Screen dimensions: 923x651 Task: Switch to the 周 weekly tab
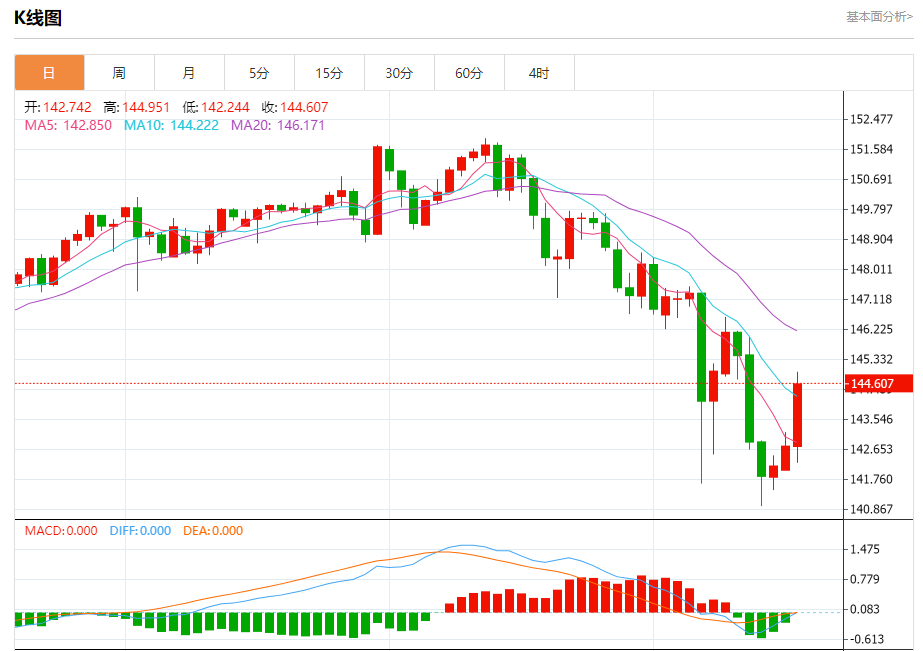(119, 72)
